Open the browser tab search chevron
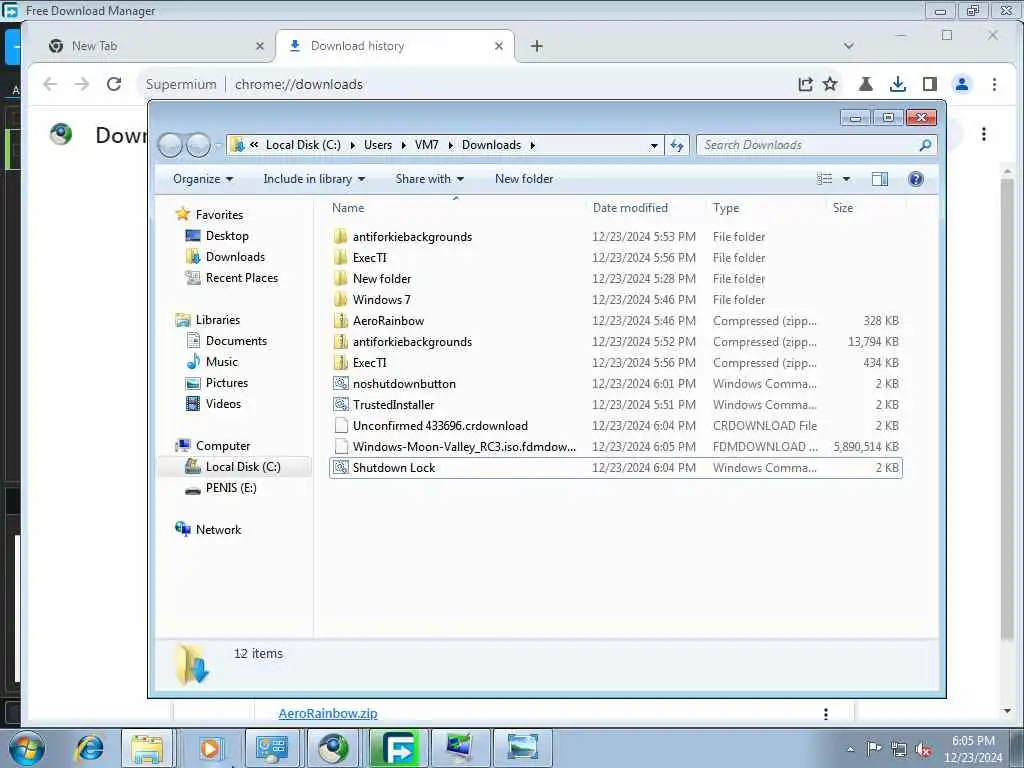 [x=849, y=46]
